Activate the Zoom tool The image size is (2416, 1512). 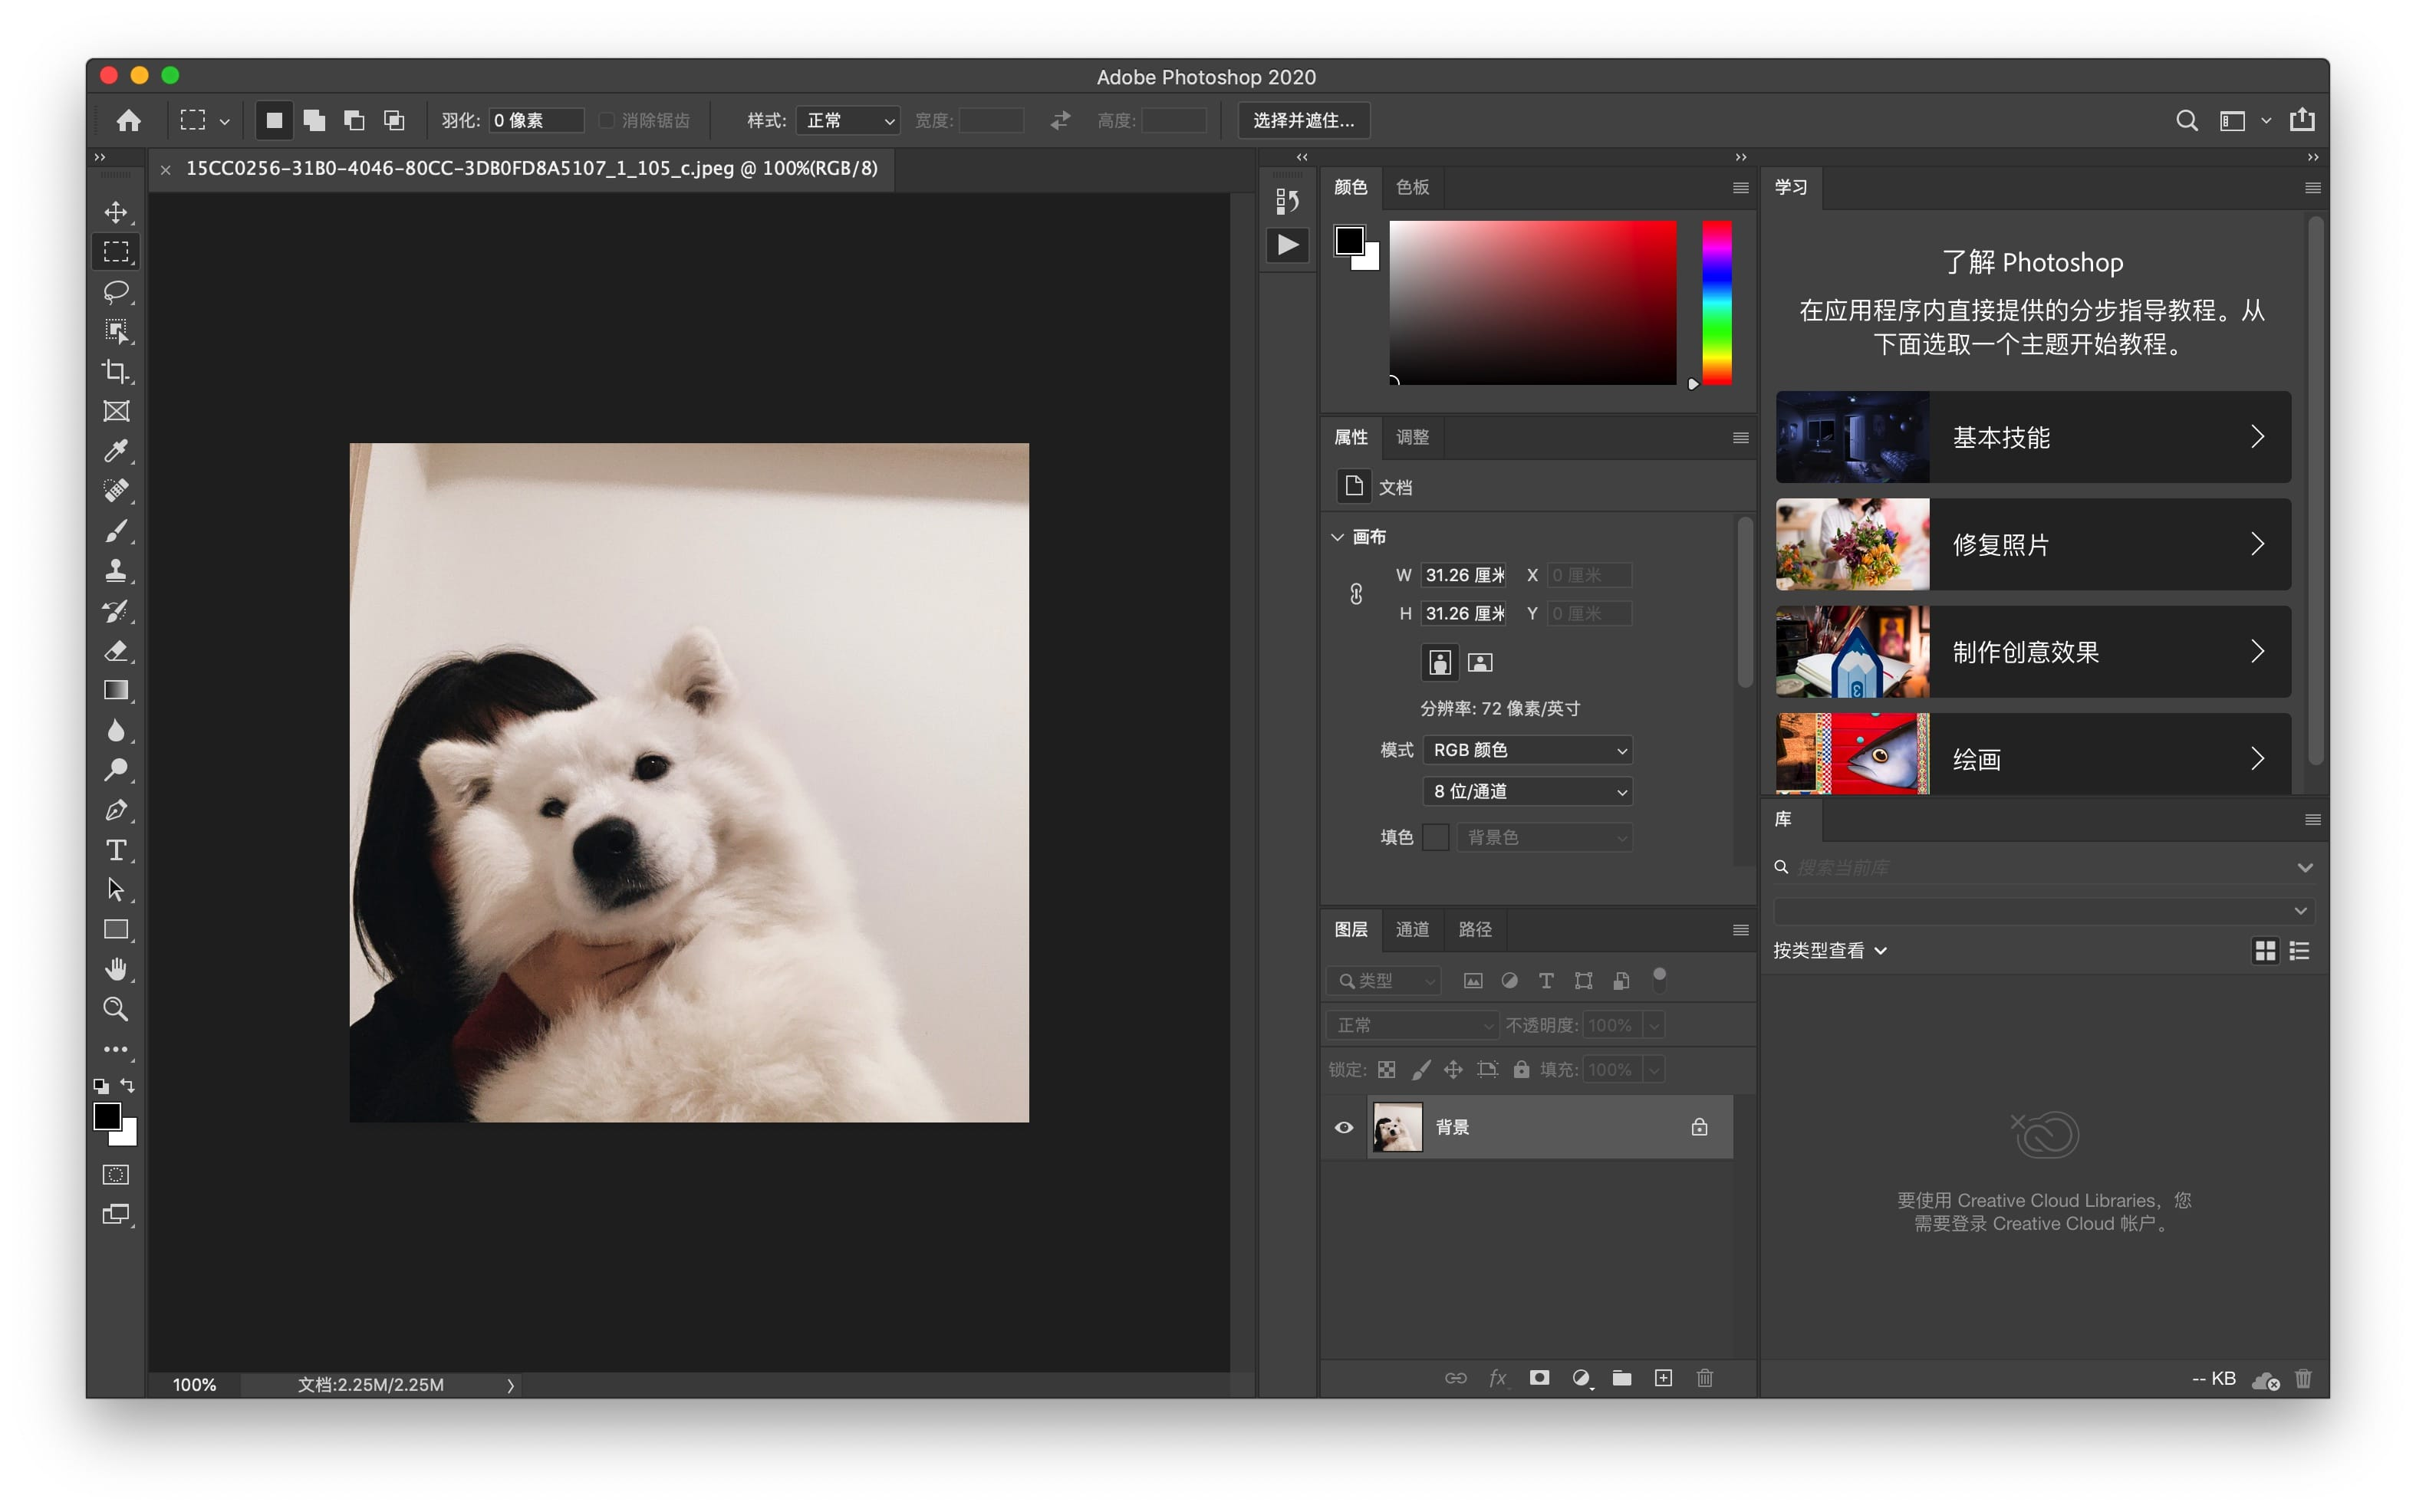[117, 1009]
